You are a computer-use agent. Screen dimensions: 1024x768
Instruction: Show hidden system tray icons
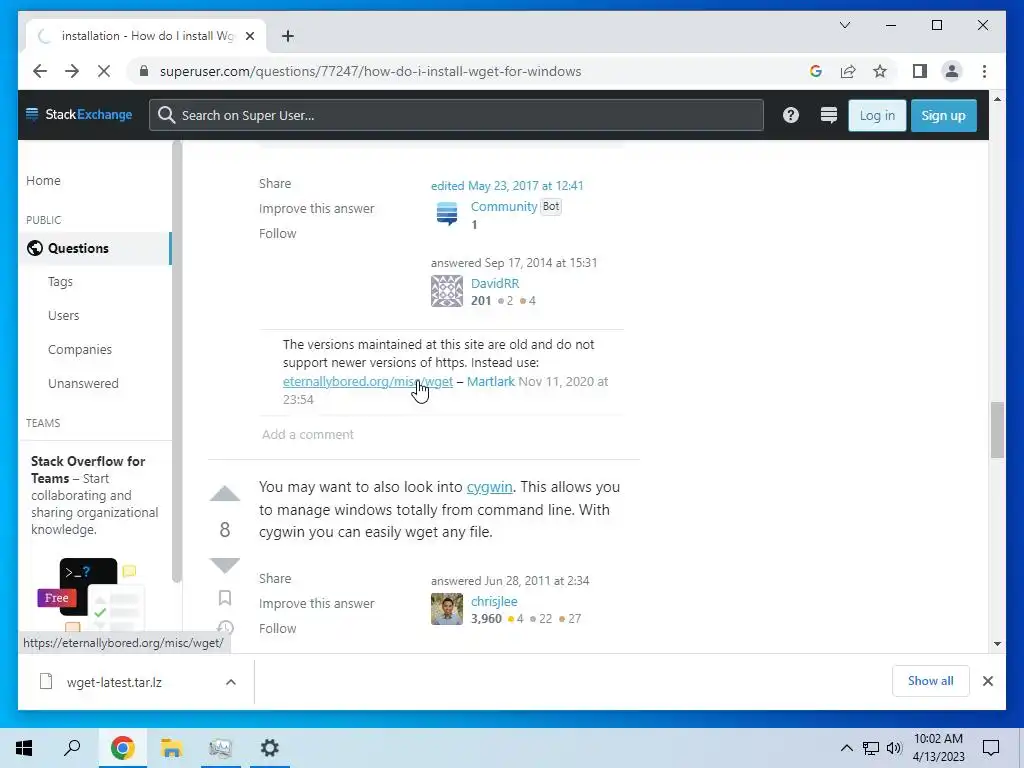[x=846, y=748]
